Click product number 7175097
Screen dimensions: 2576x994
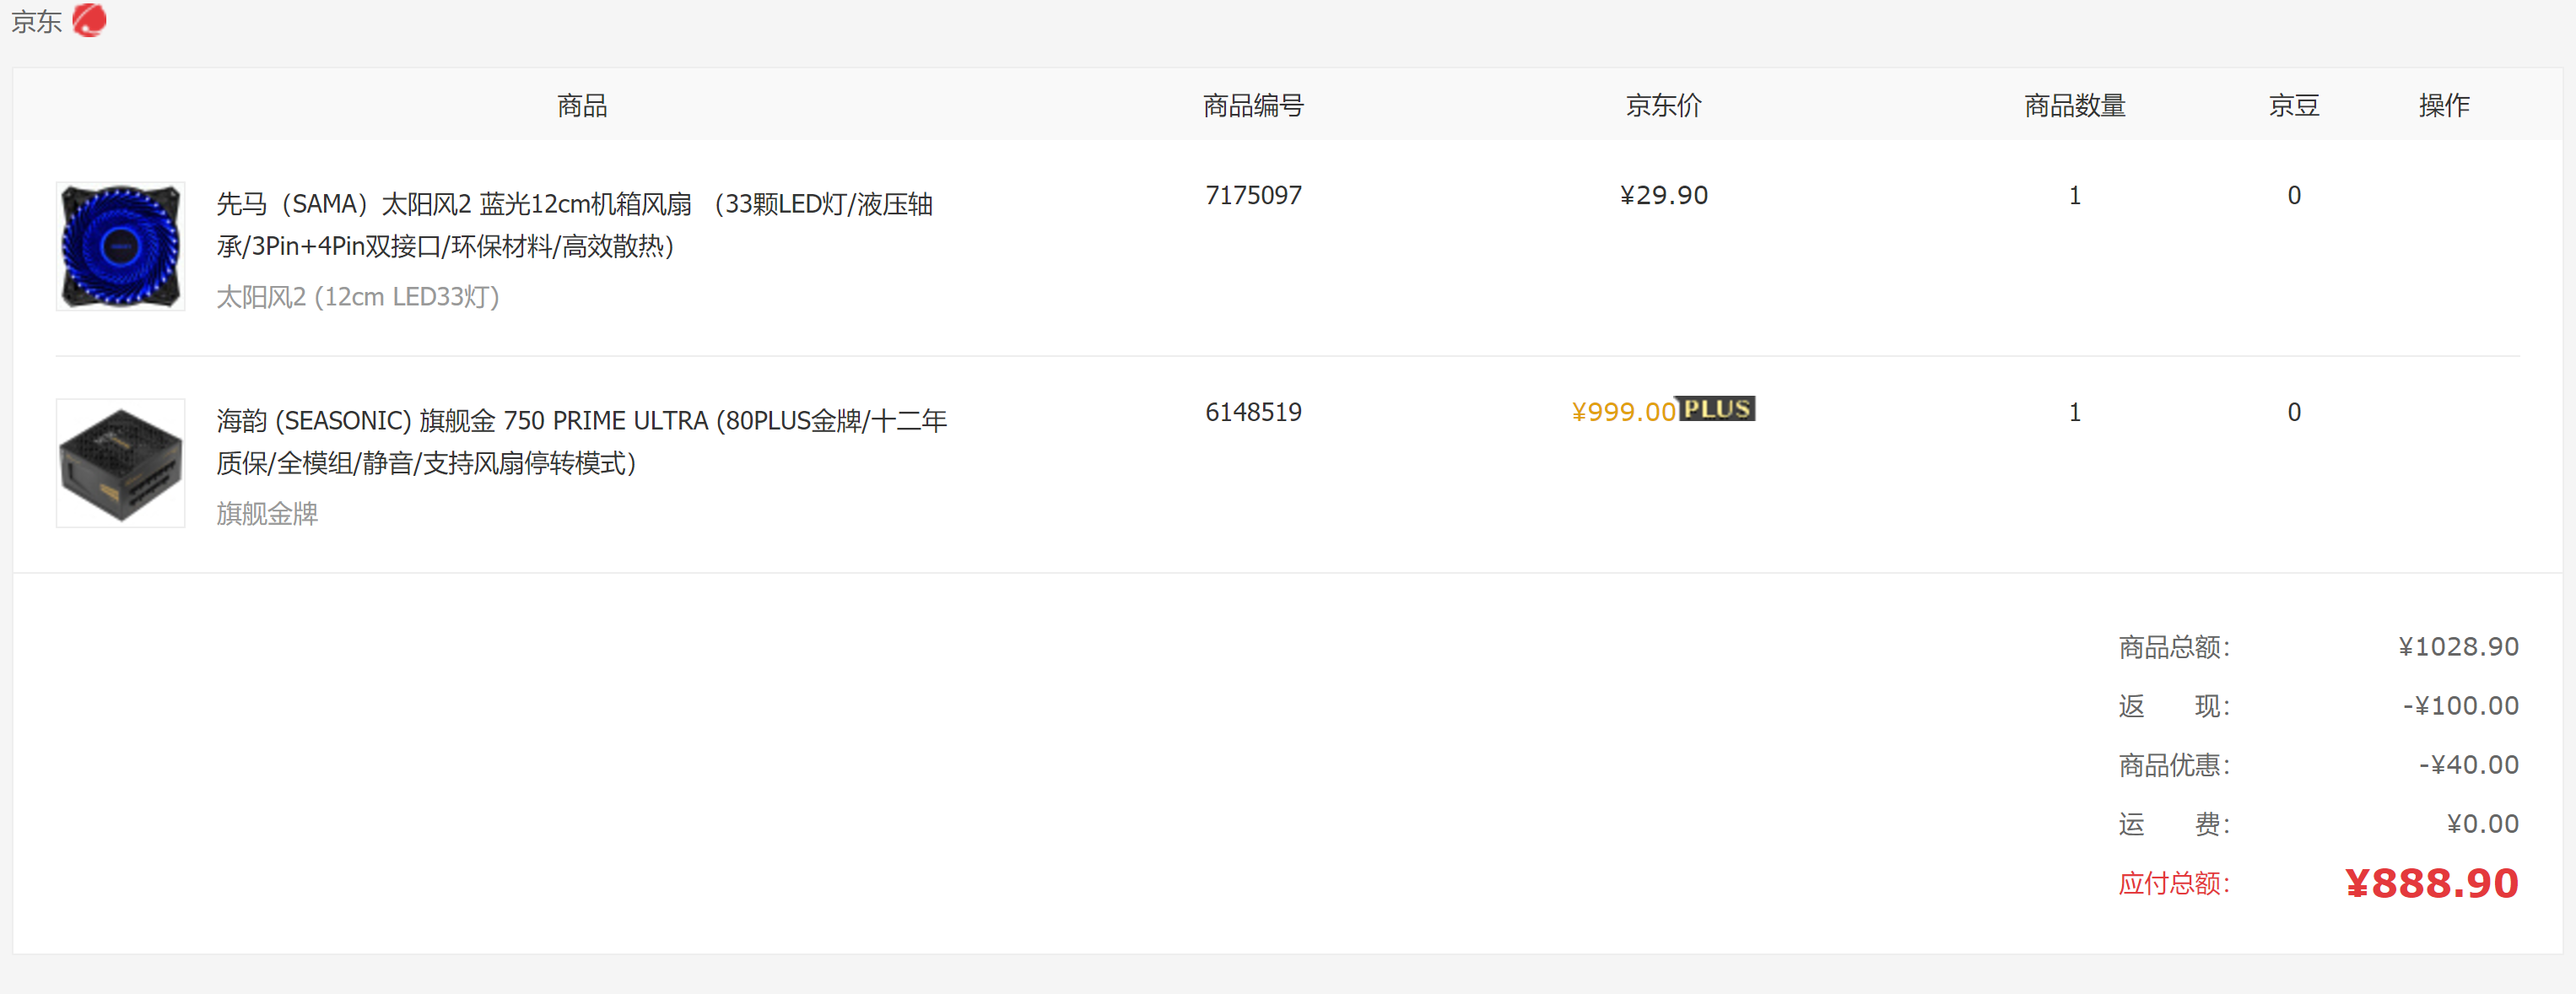tap(1253, 195)
